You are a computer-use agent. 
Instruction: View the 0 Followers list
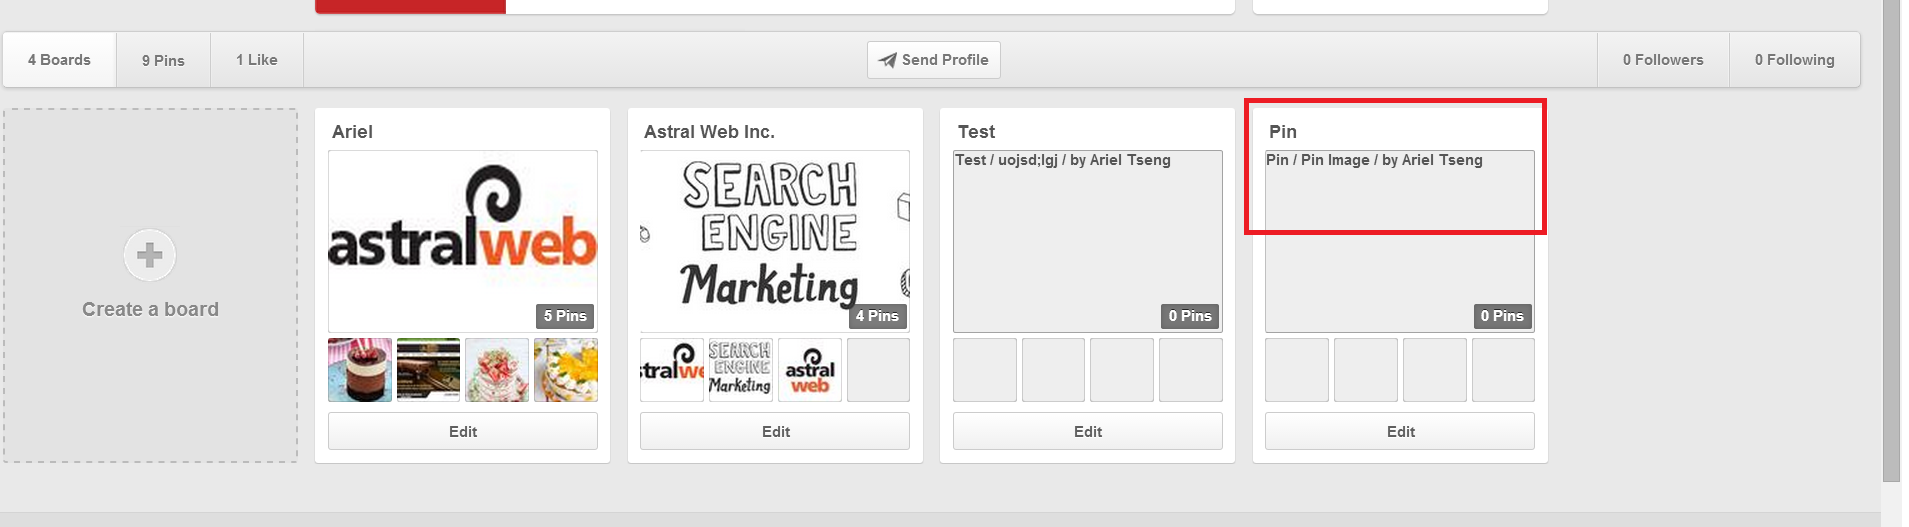[x=1663, y=60]
